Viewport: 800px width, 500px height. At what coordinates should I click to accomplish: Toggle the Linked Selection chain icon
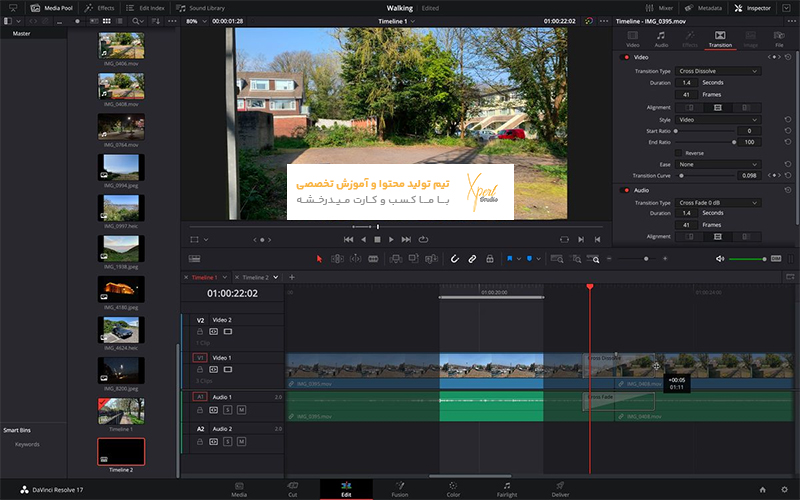pos(472,259)
